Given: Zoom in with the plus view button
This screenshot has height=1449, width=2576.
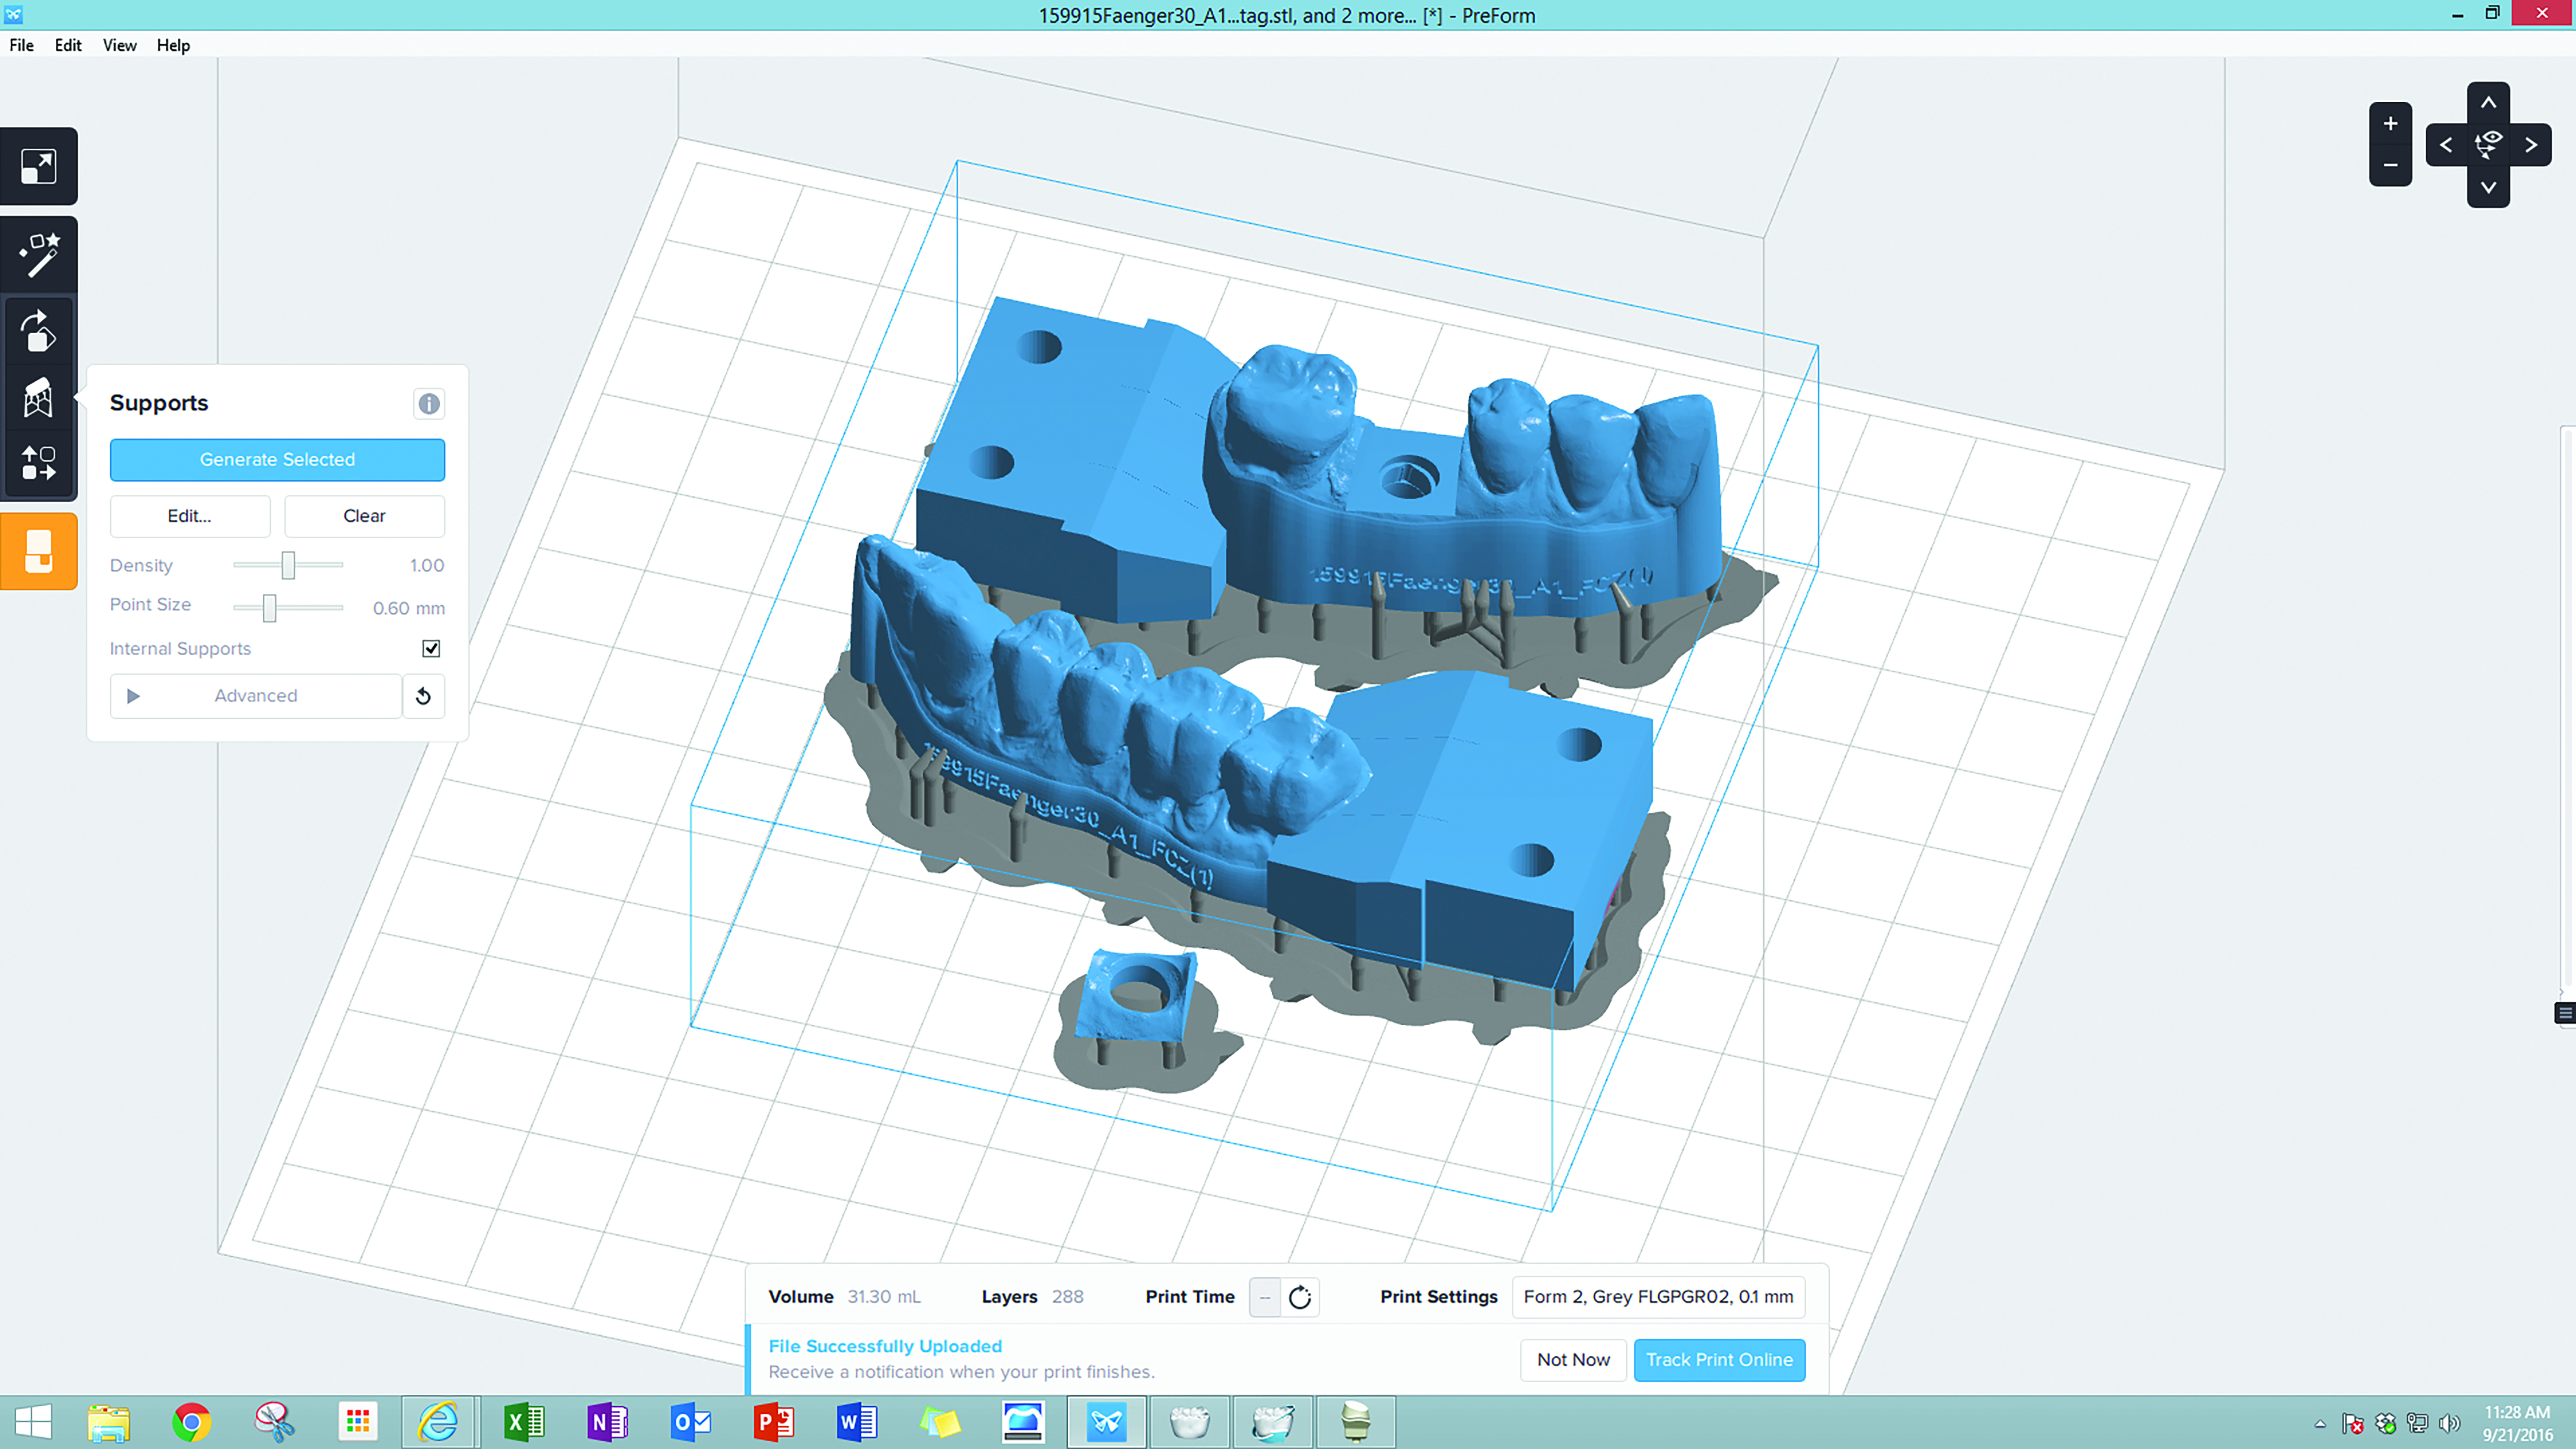Looking at the screenshot, I should pyautogui.click(x=2390, y=124).
